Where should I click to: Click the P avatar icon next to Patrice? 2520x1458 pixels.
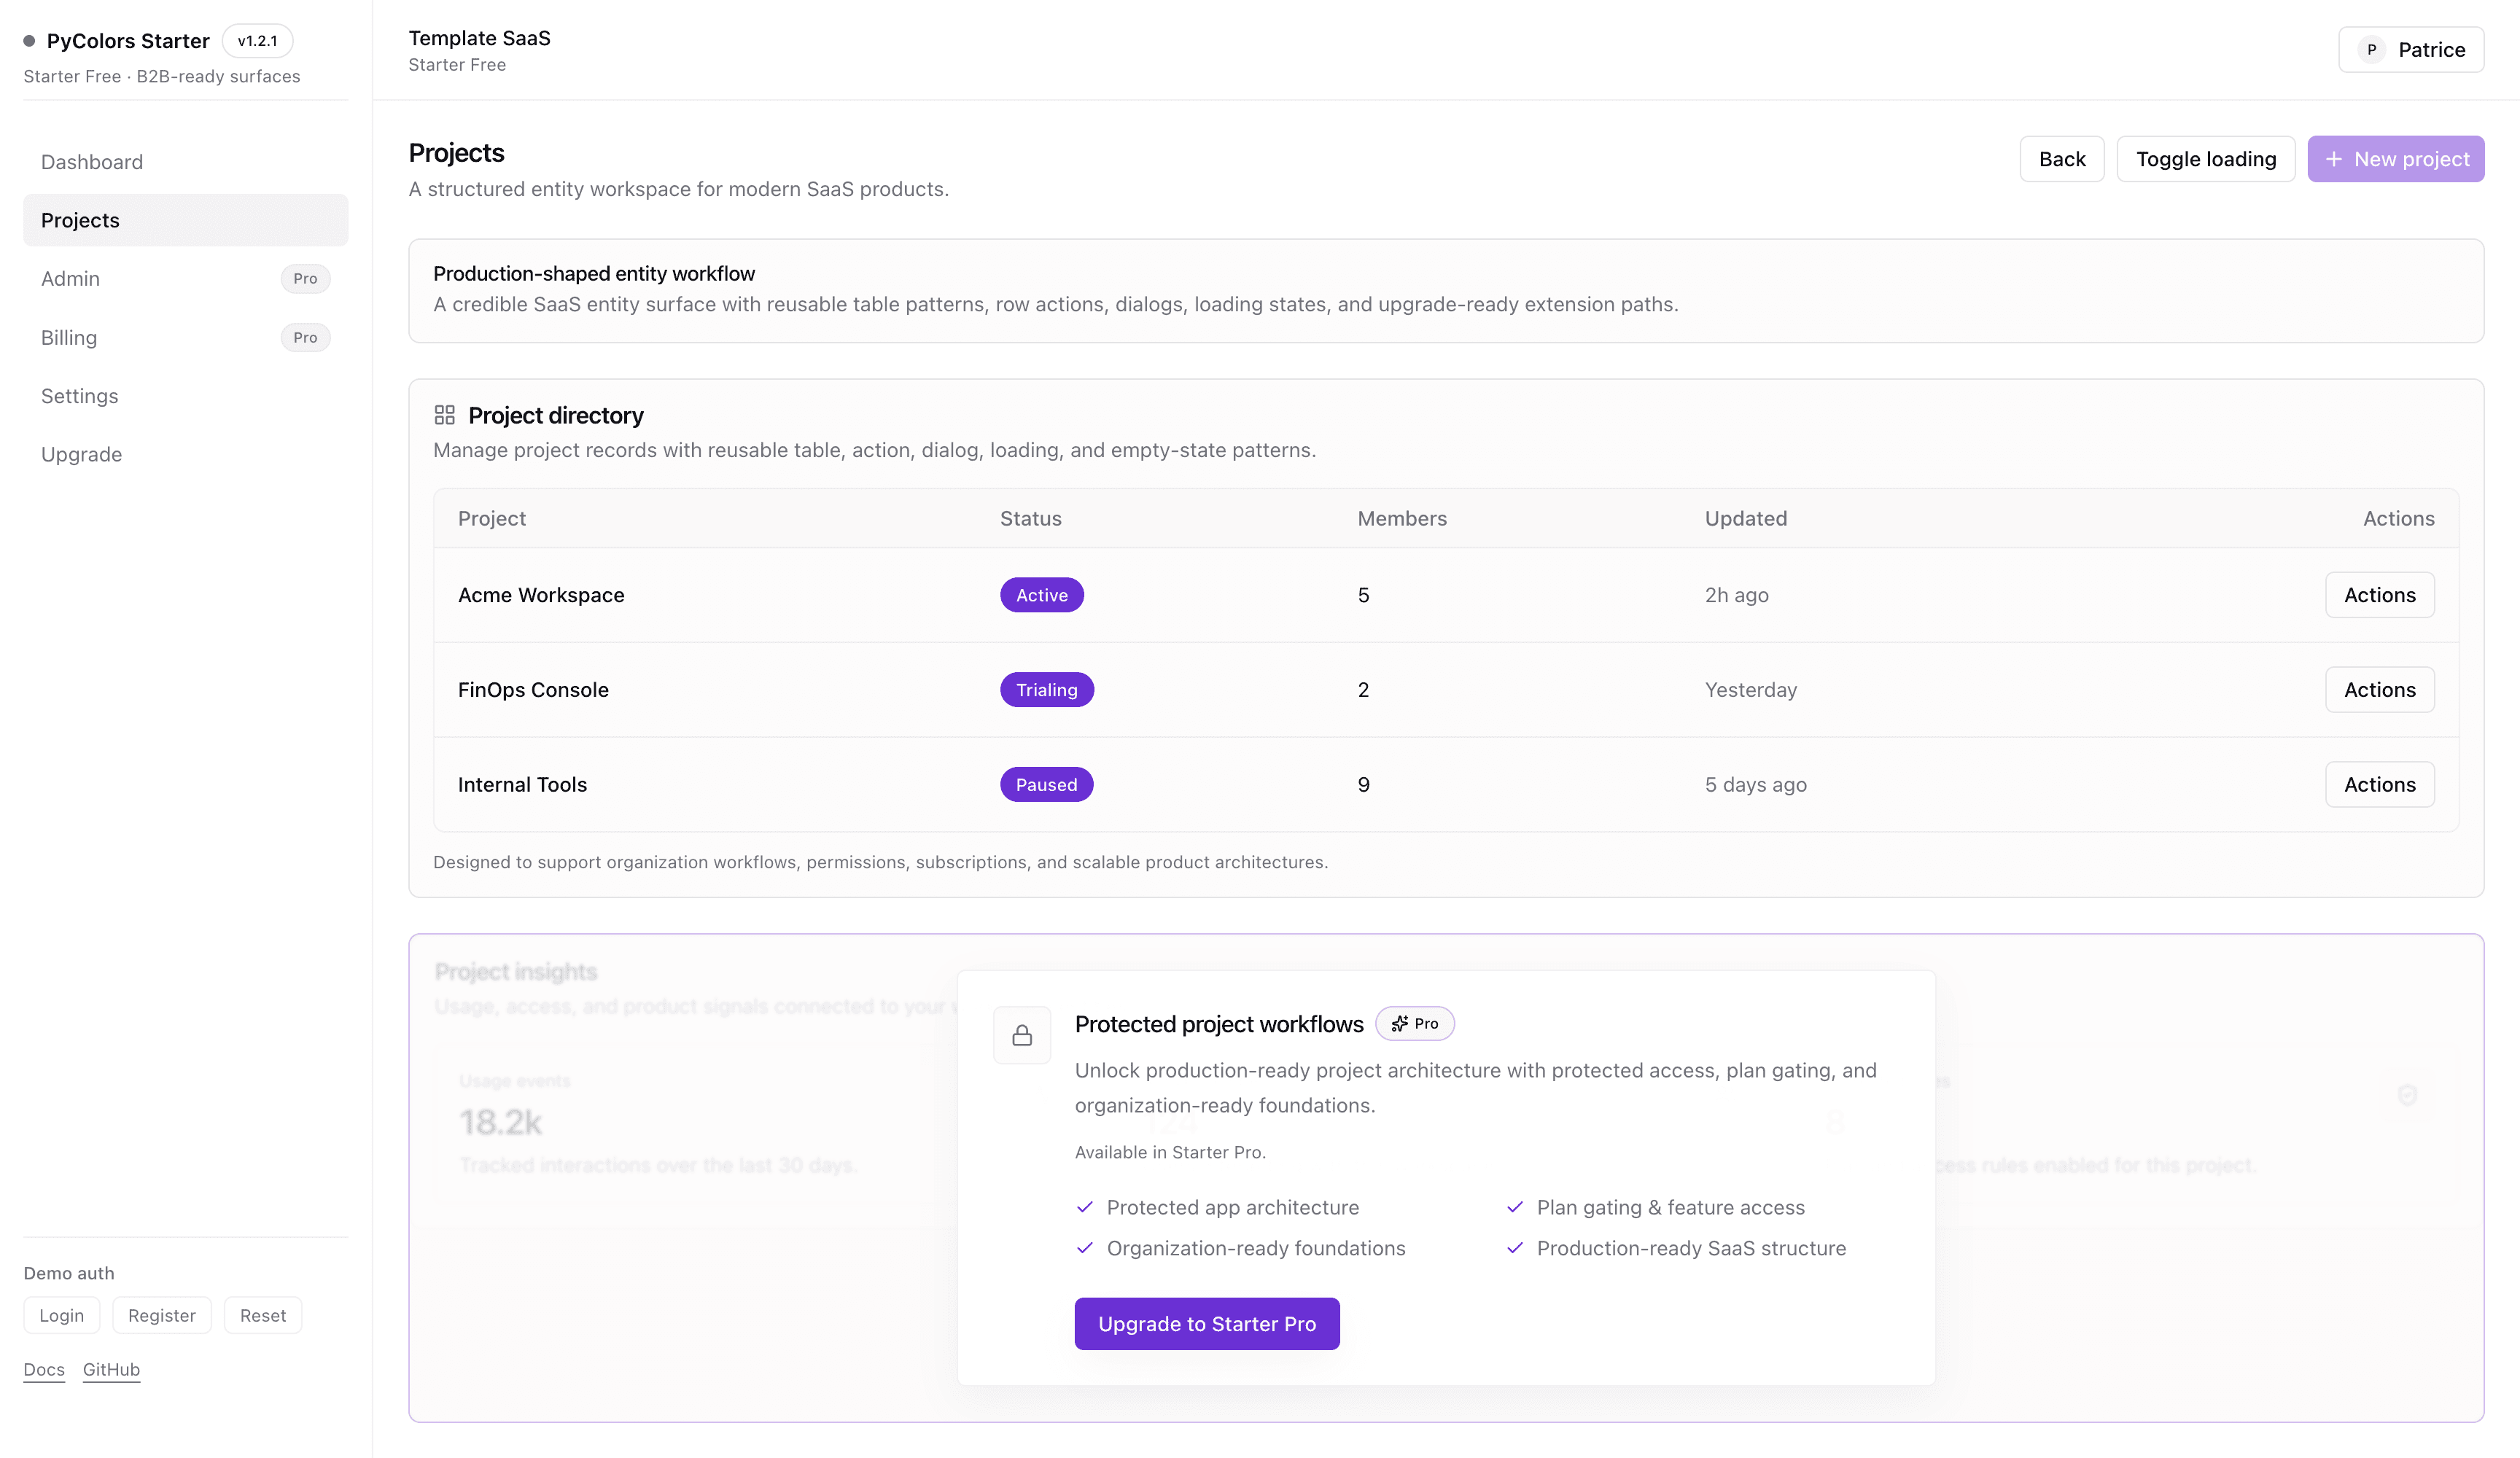(x=2371, y=50)
